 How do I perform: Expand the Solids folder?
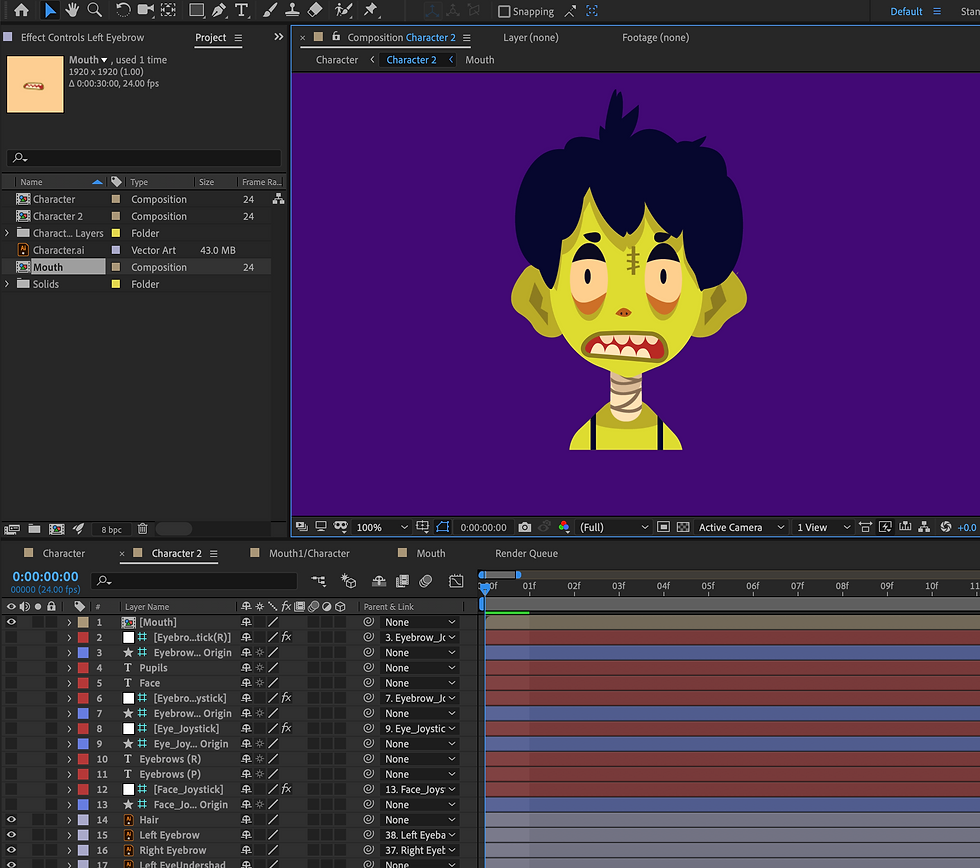(8, 284)
